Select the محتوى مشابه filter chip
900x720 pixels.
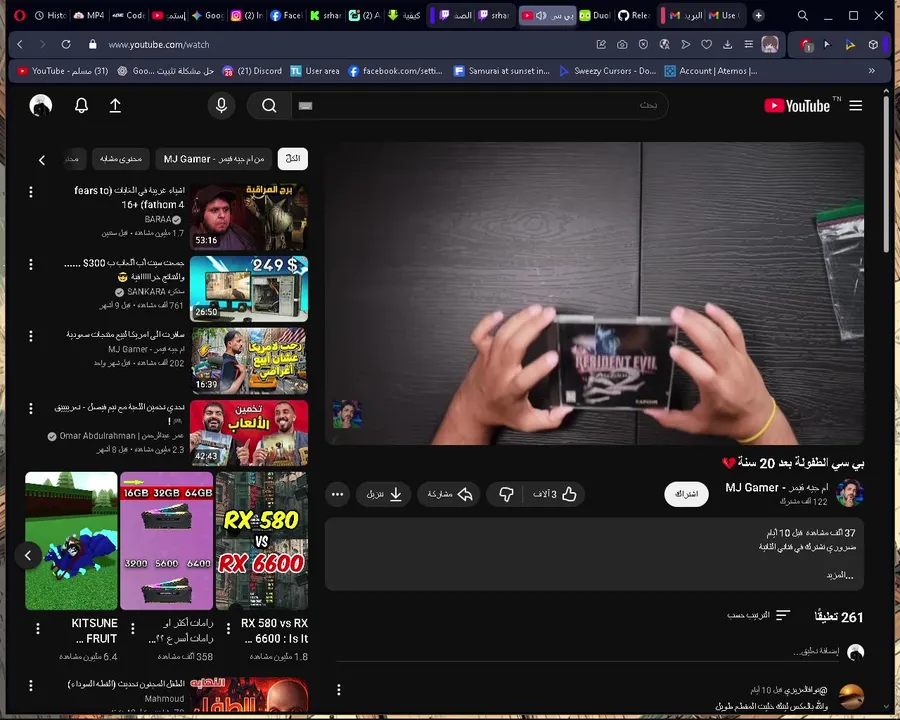point(121,159)
